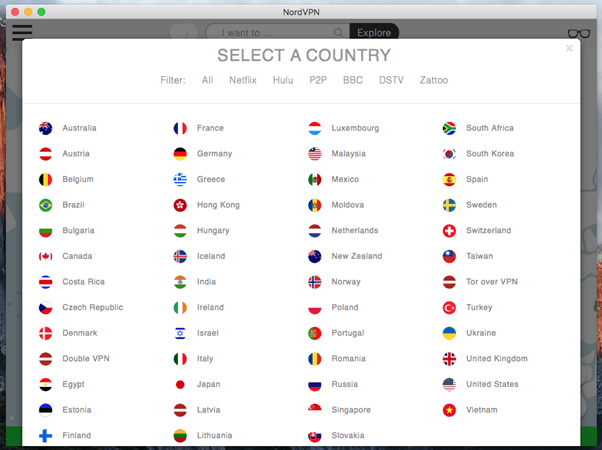
Task: Filter servers by Netflix
Action: pos(242,80)
